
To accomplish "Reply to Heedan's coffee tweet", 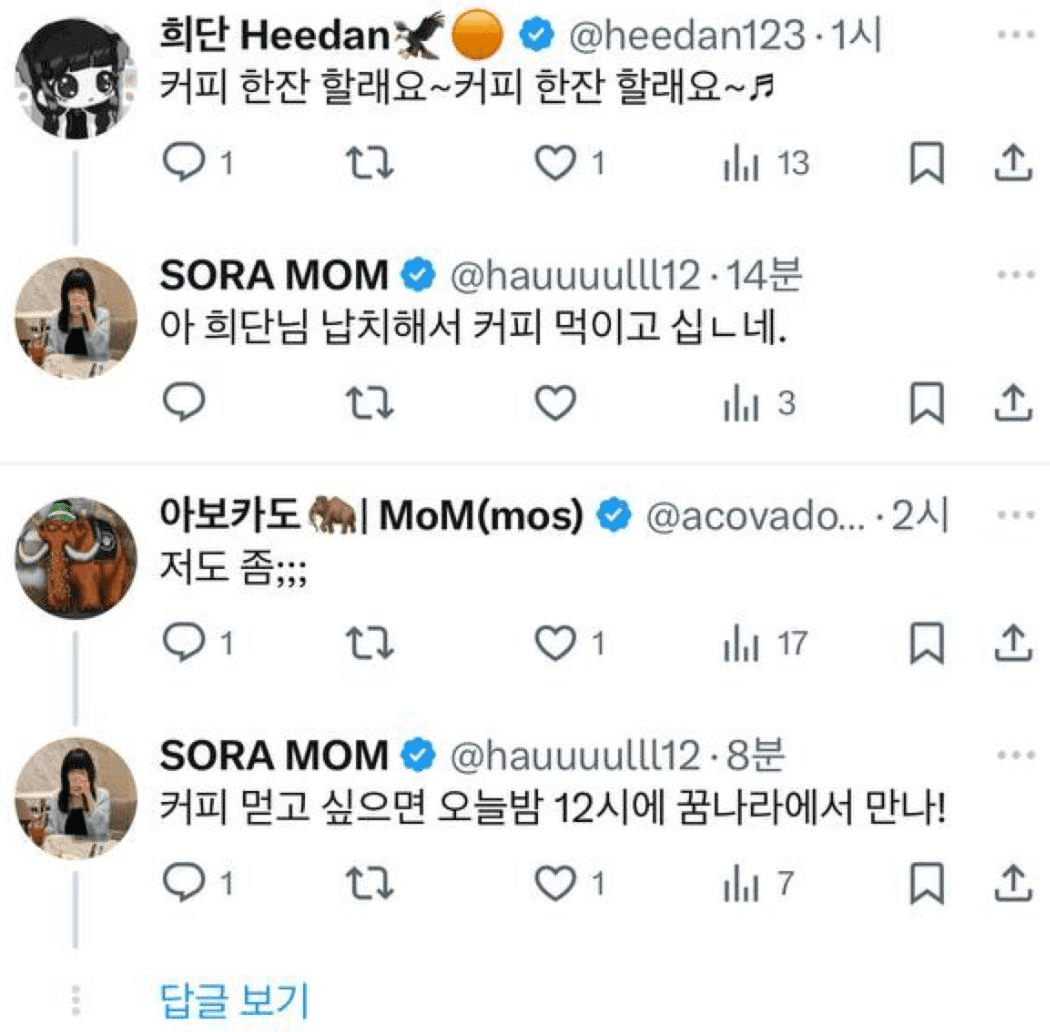I will [183, 163].
